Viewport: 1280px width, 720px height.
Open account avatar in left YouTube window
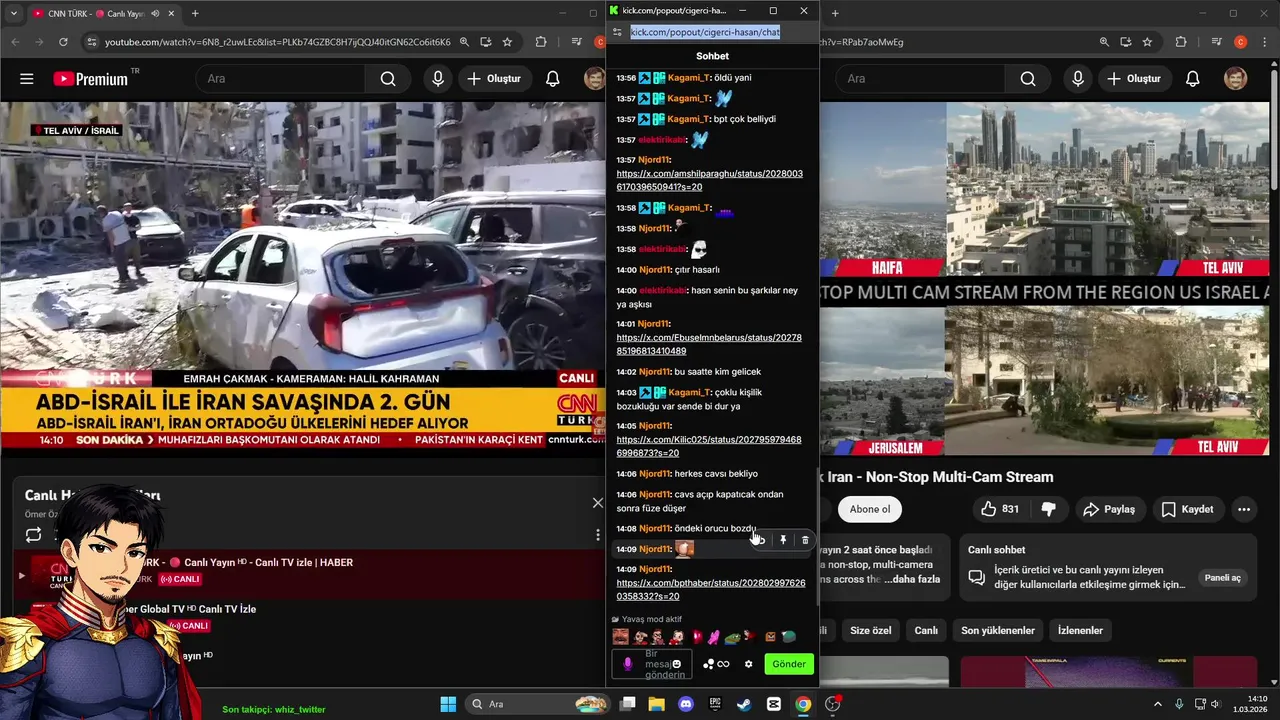pos(594,79)
